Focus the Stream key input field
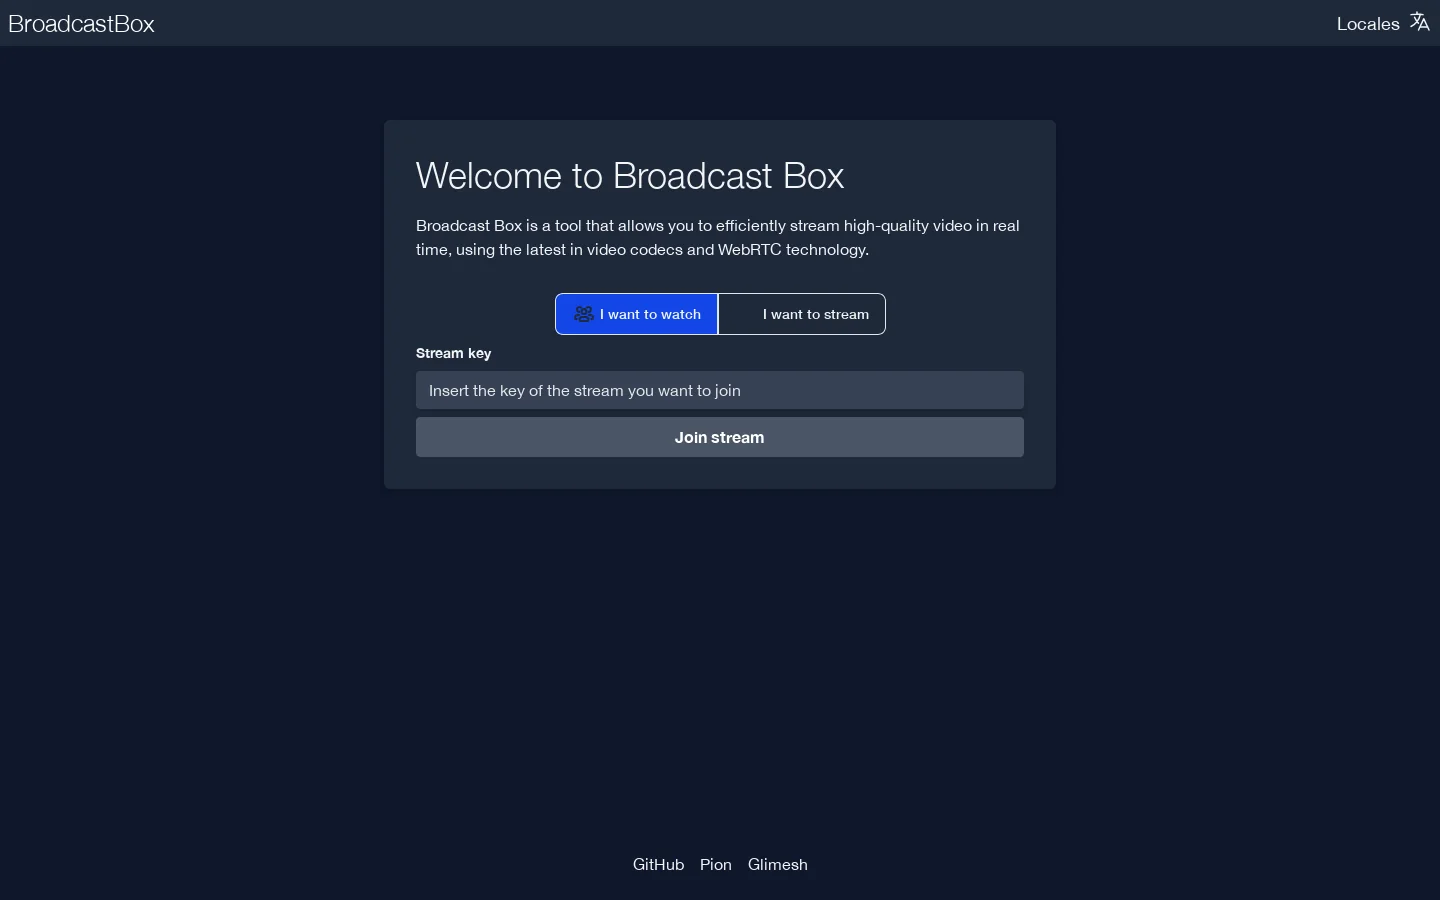 point(720,390)
